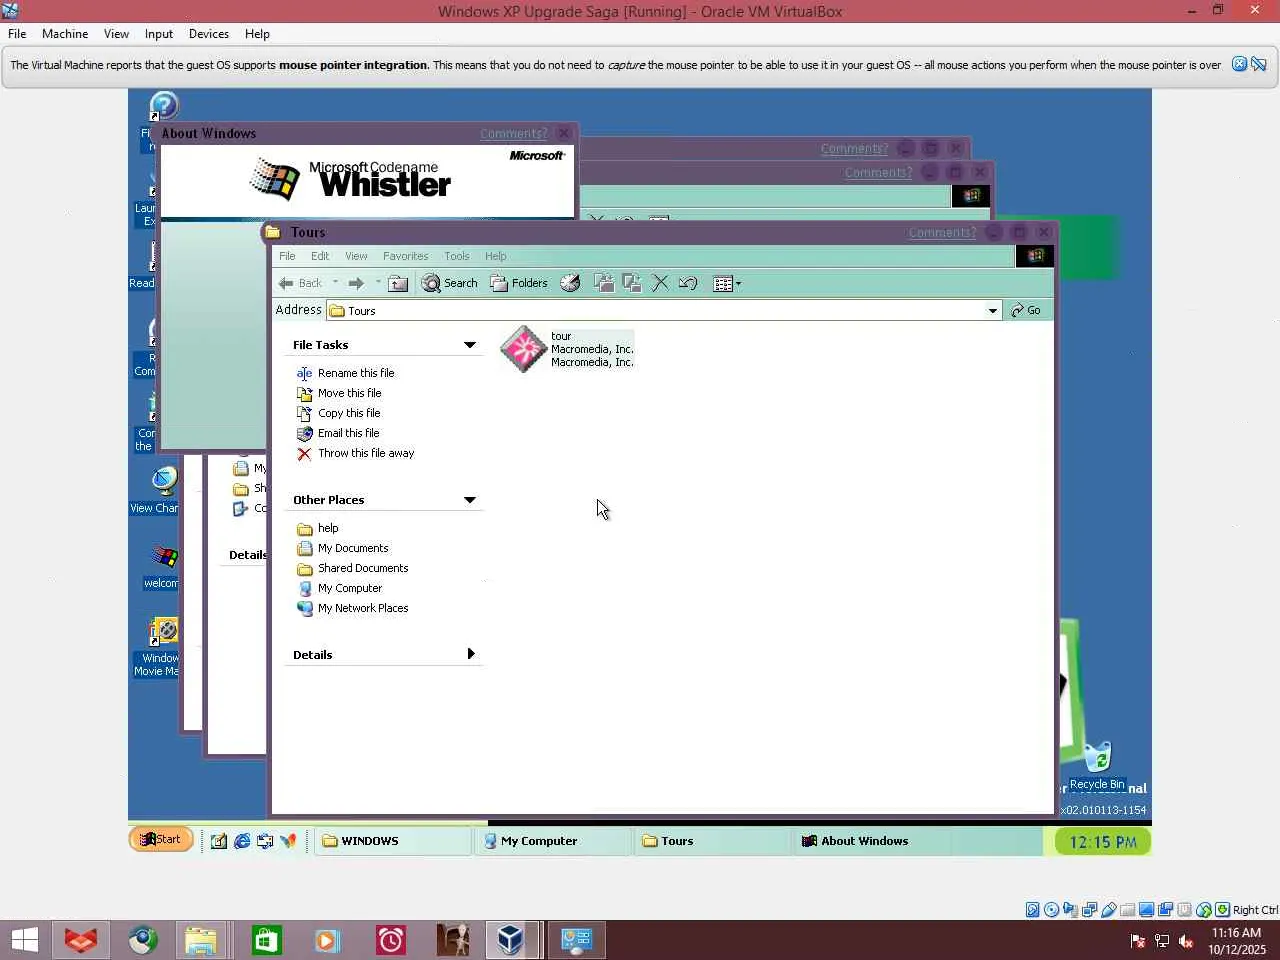
Task: Click the guest clock showing 12:15 PM
Action: click(x=1103, y=842)
